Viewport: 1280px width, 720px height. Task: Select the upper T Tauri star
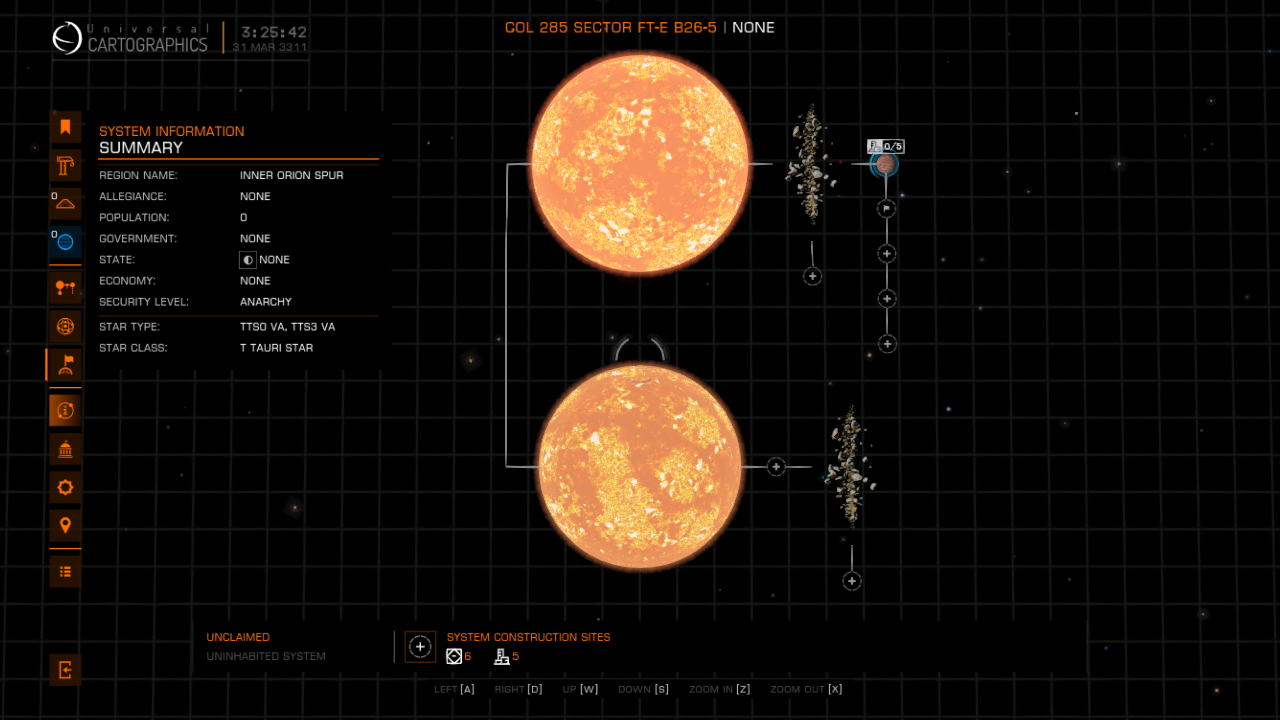[639, 162]
